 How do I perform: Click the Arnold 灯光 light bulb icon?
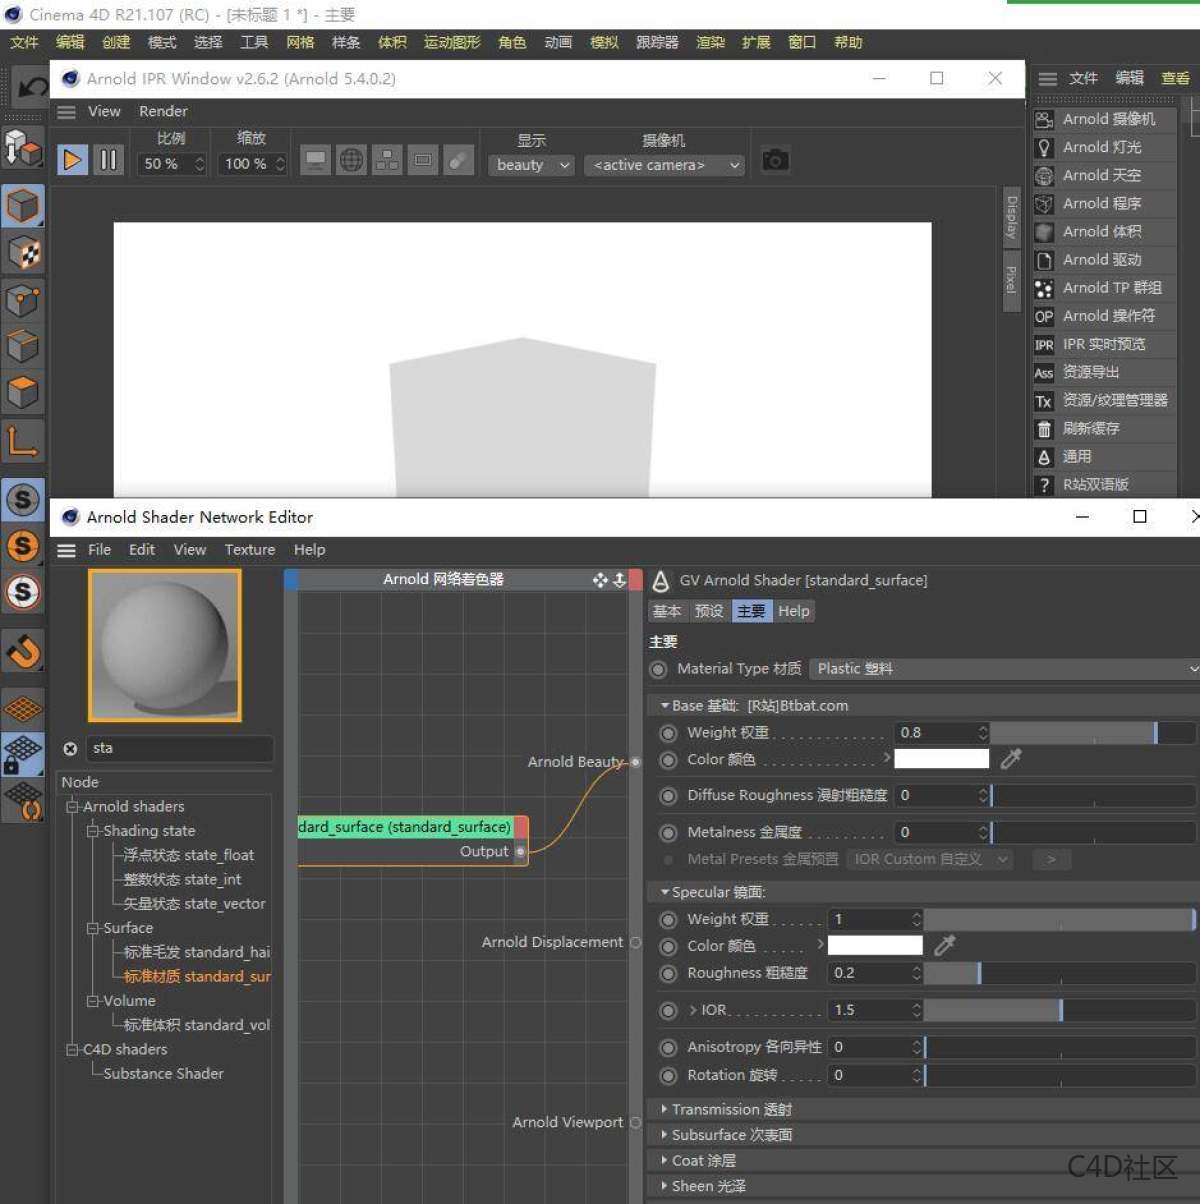coord(1044,148)
